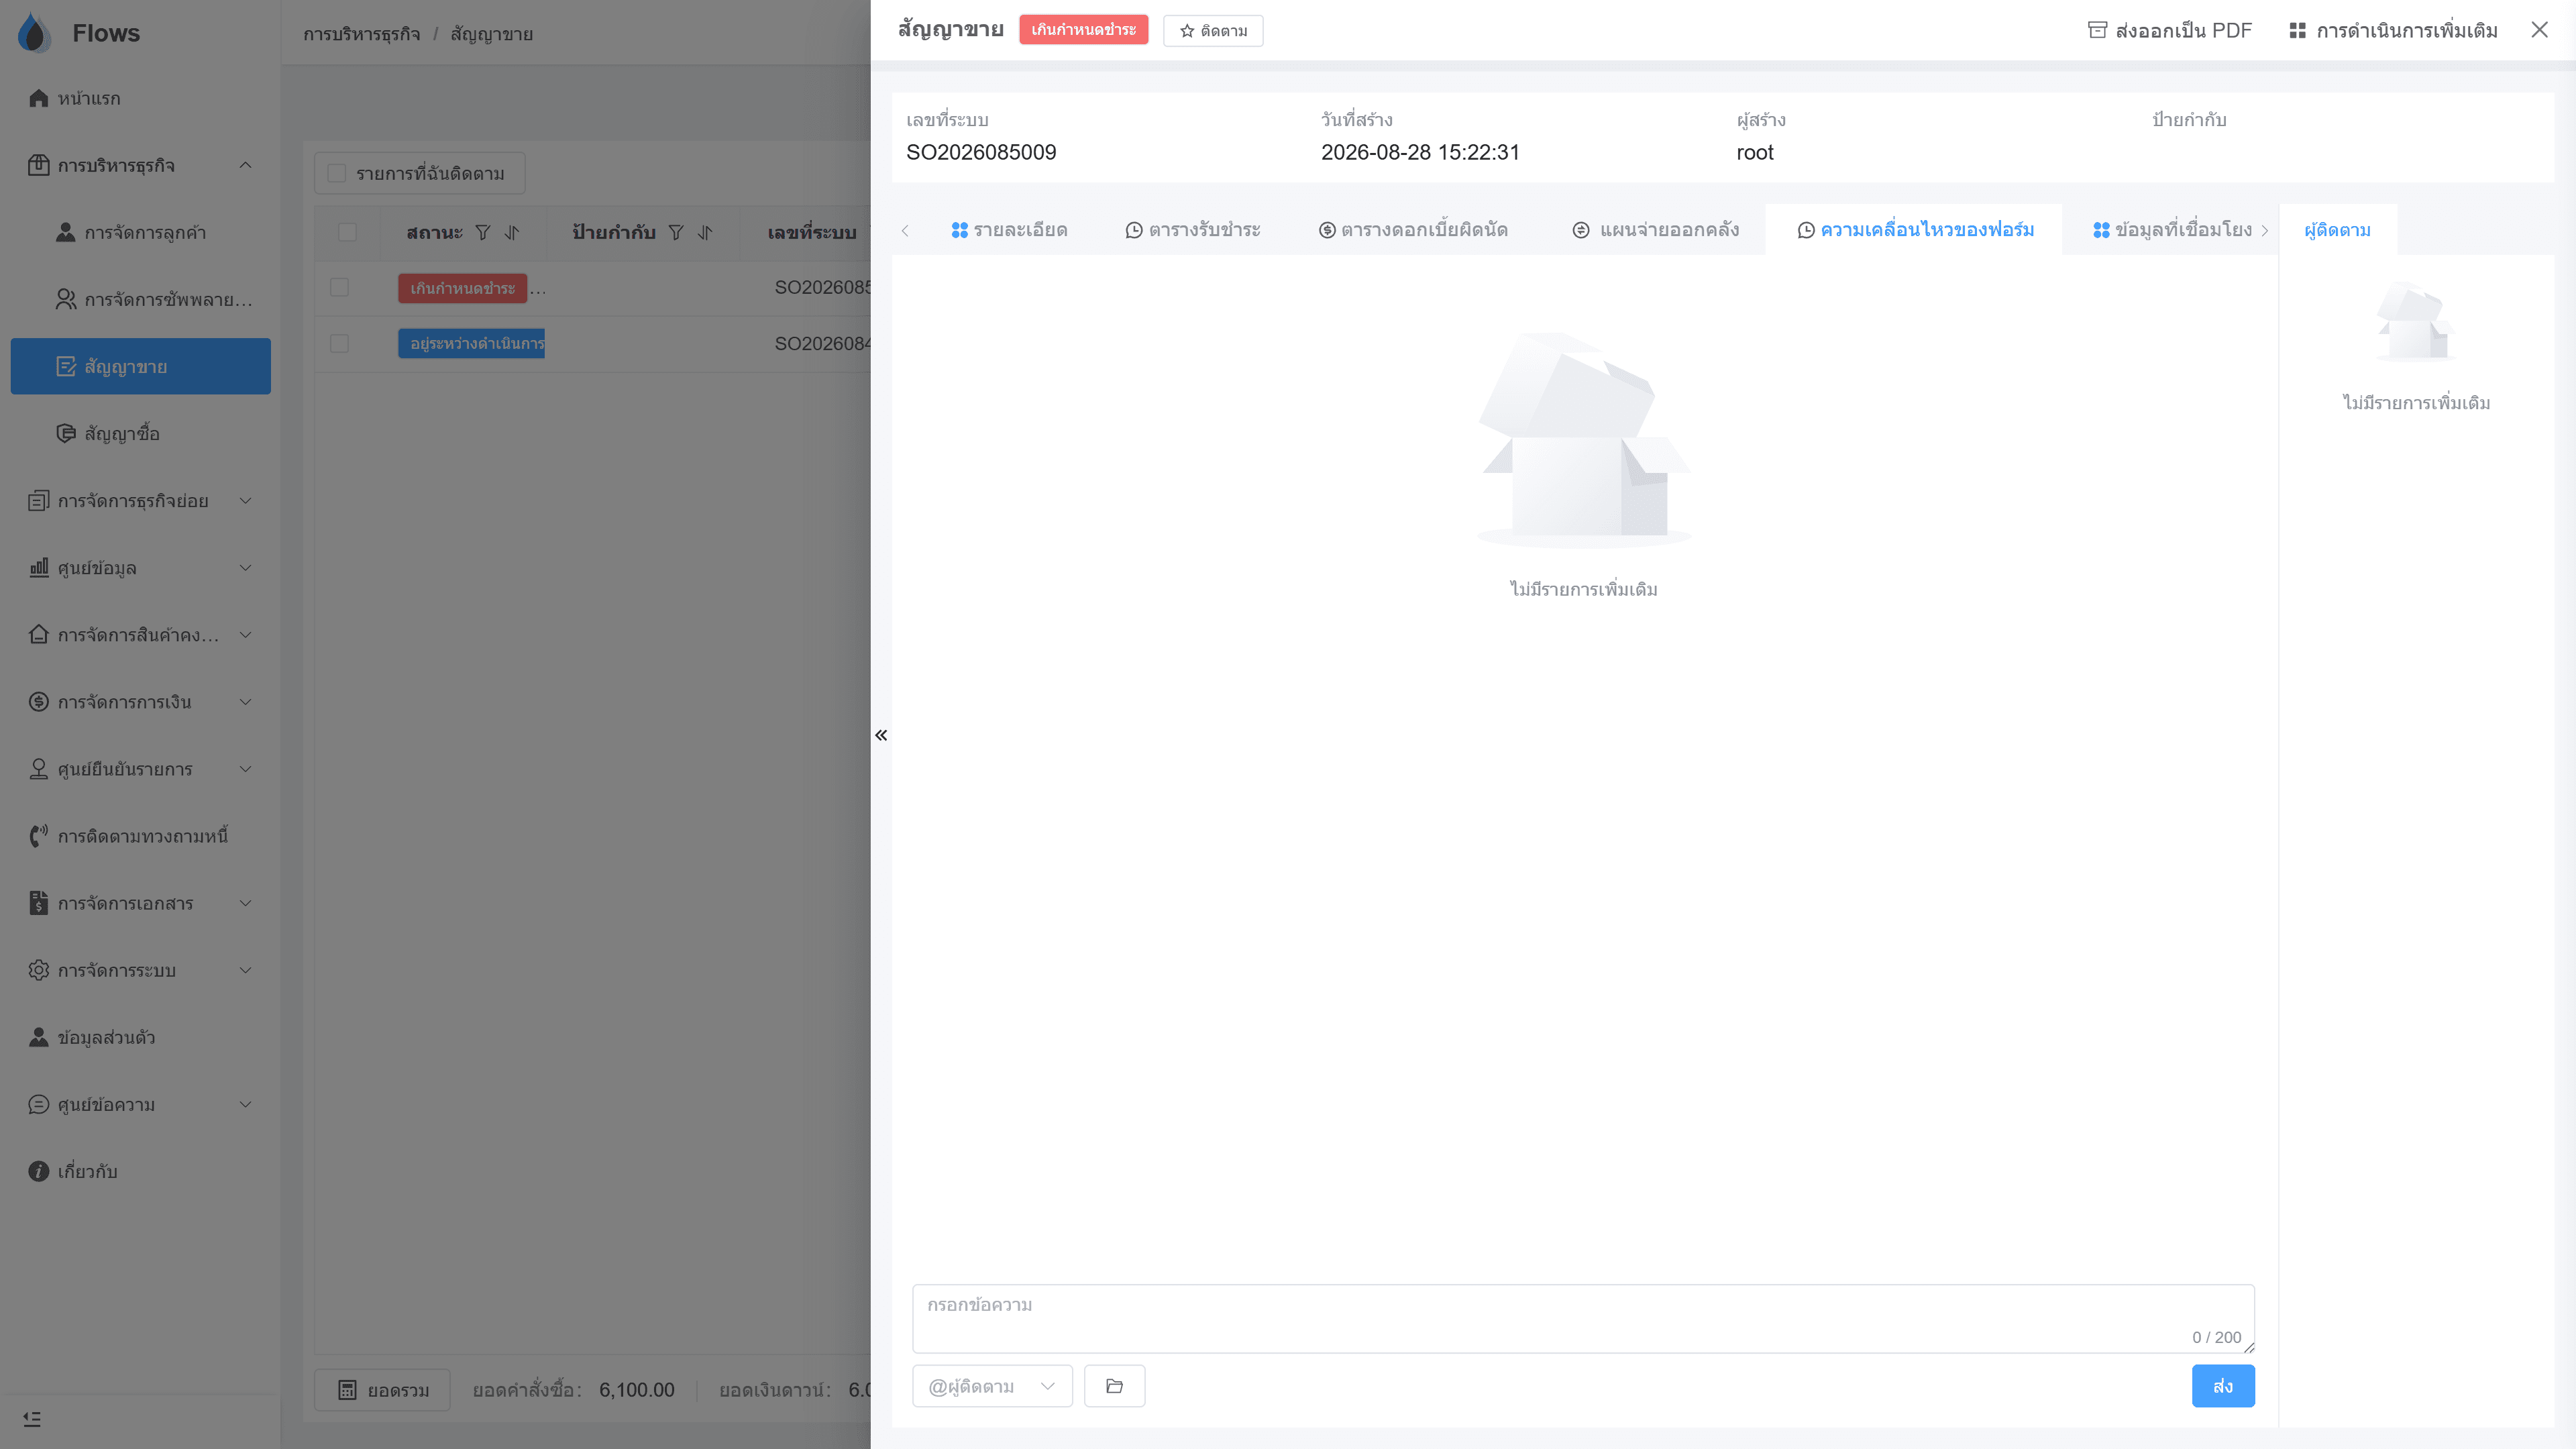Click the Flows water-drop logo
The height and width of the screenshot is (1449, 2576).
click(x=34, y=32)
